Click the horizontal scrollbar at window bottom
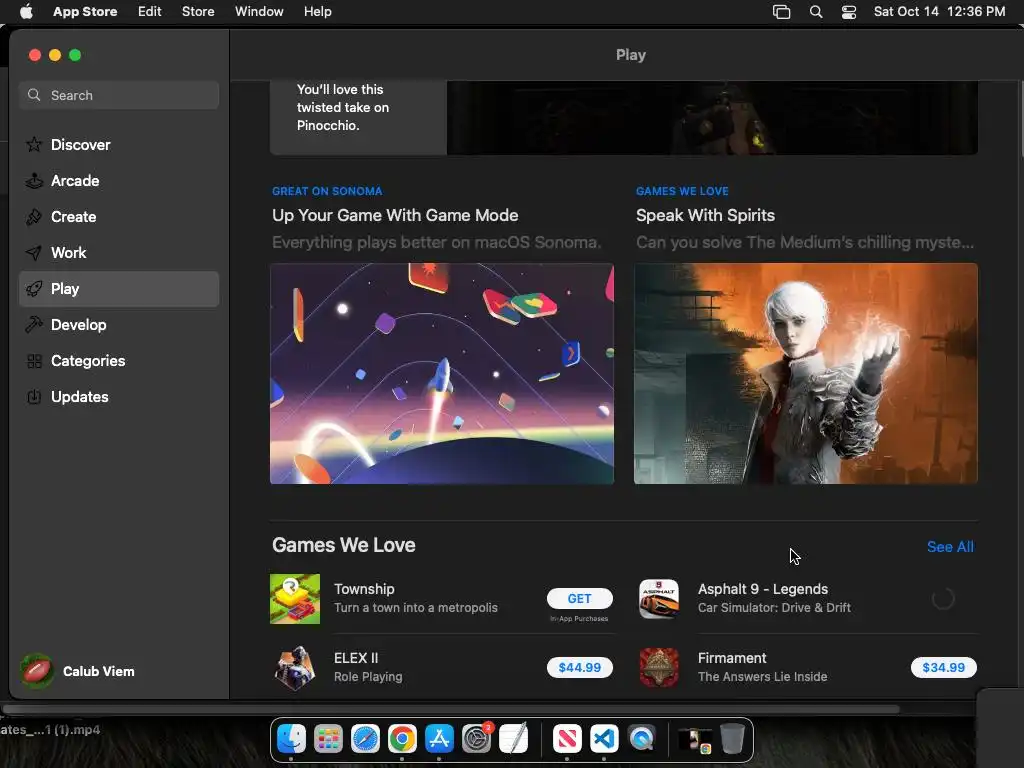Image resolution: width=1024 pixels, height=768 pixels. [x=451, y=709]
